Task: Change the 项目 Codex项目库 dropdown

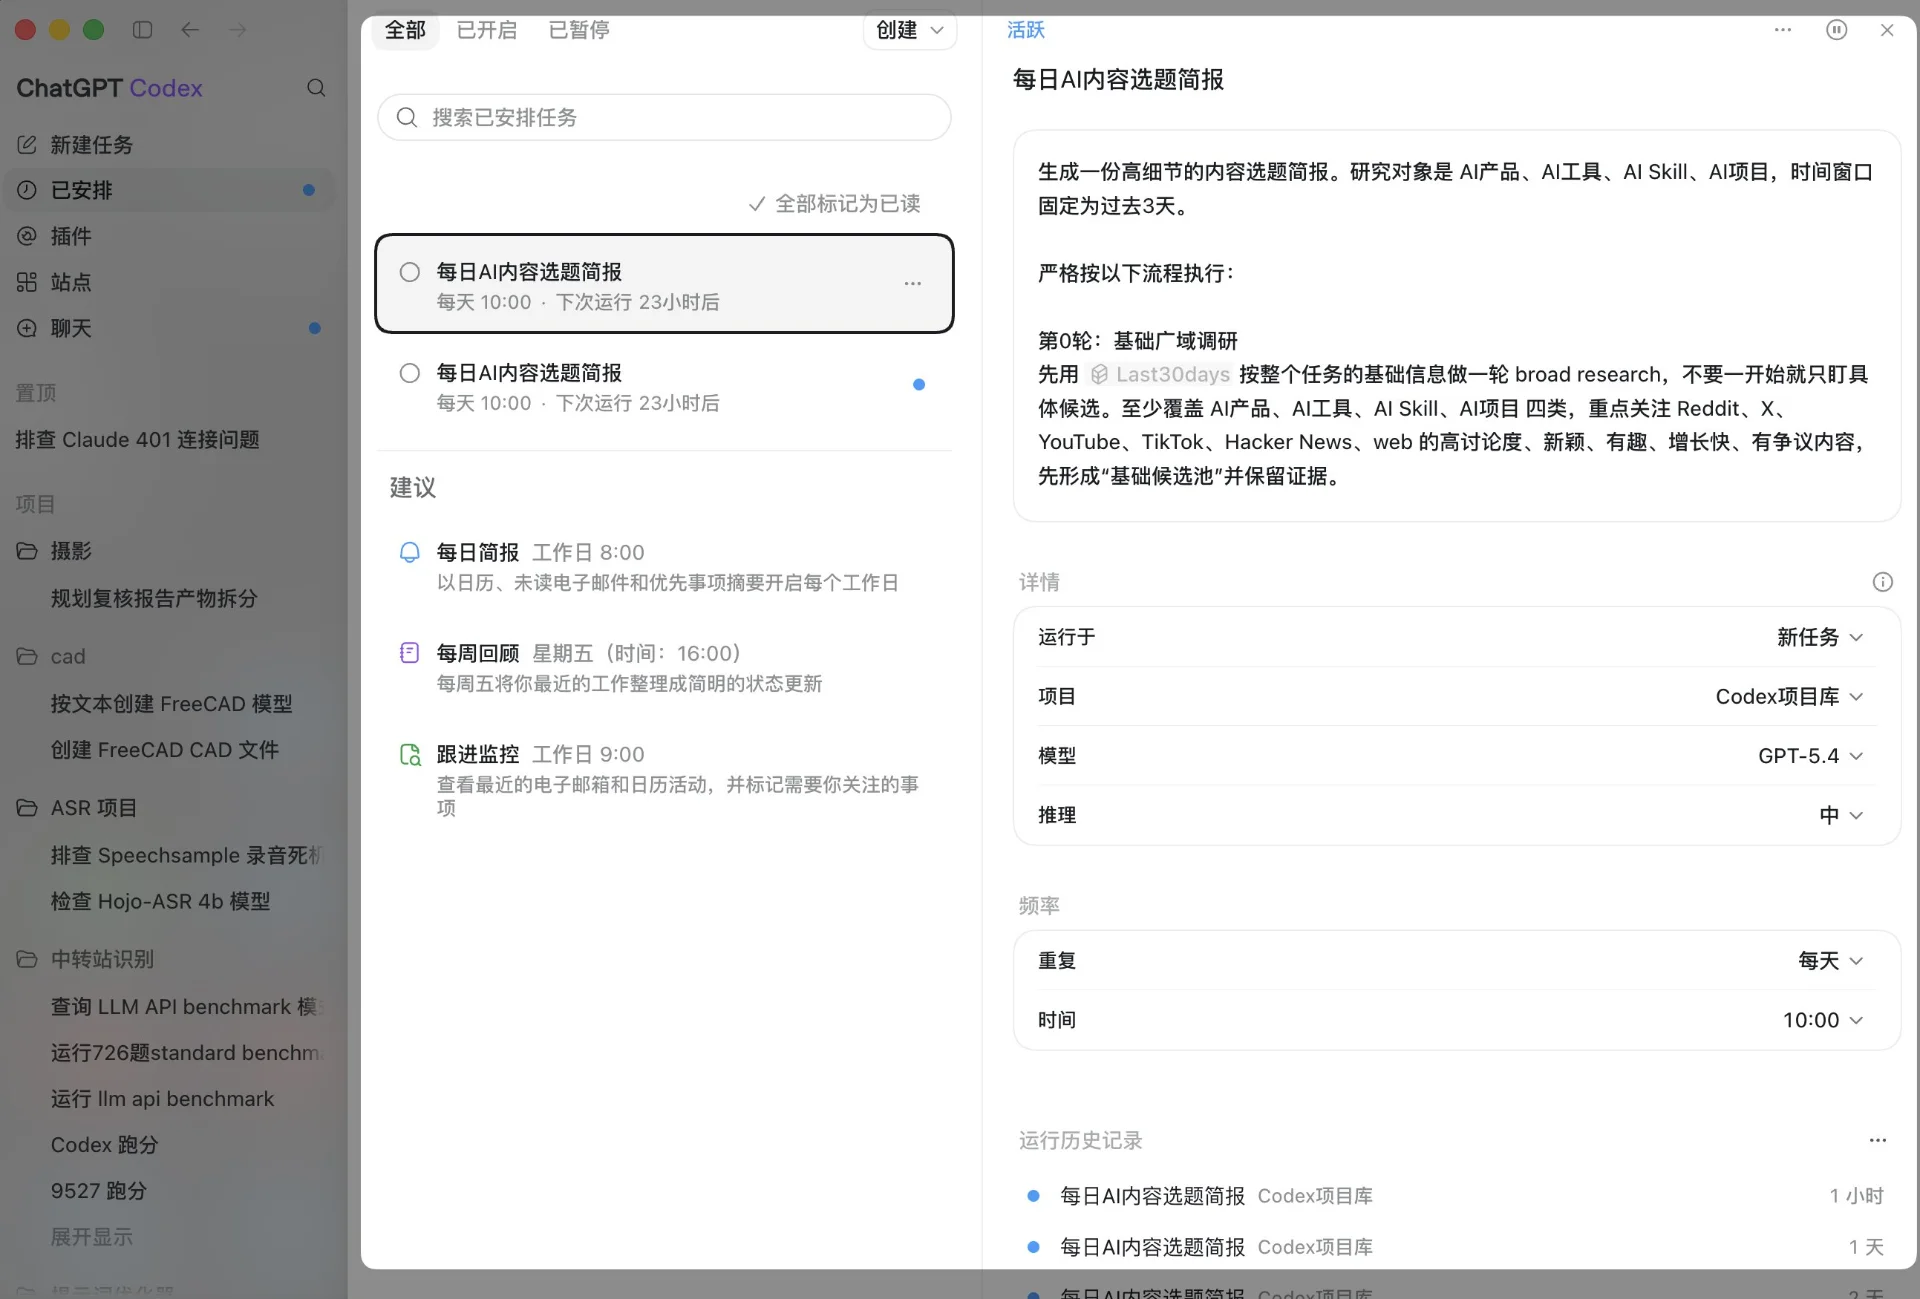Action: (x=1790, y=697)
